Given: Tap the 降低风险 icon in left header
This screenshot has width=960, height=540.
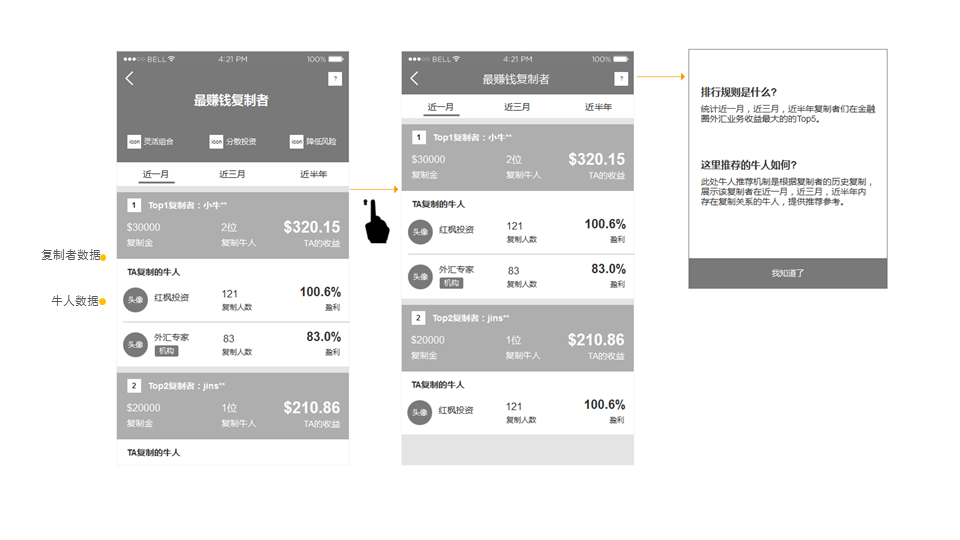Looking at the screenshot, I should point(296,141).
